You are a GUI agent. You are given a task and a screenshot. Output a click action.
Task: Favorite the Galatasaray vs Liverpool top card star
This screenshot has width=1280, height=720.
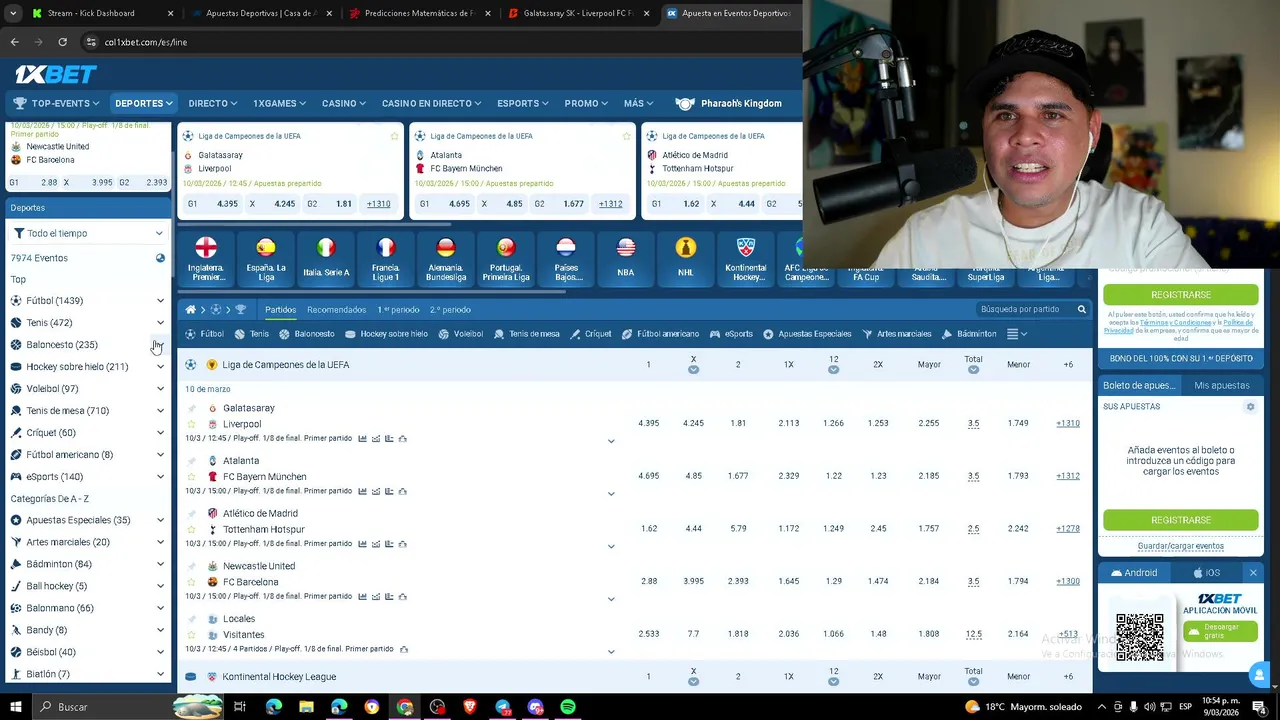point(395,136)
